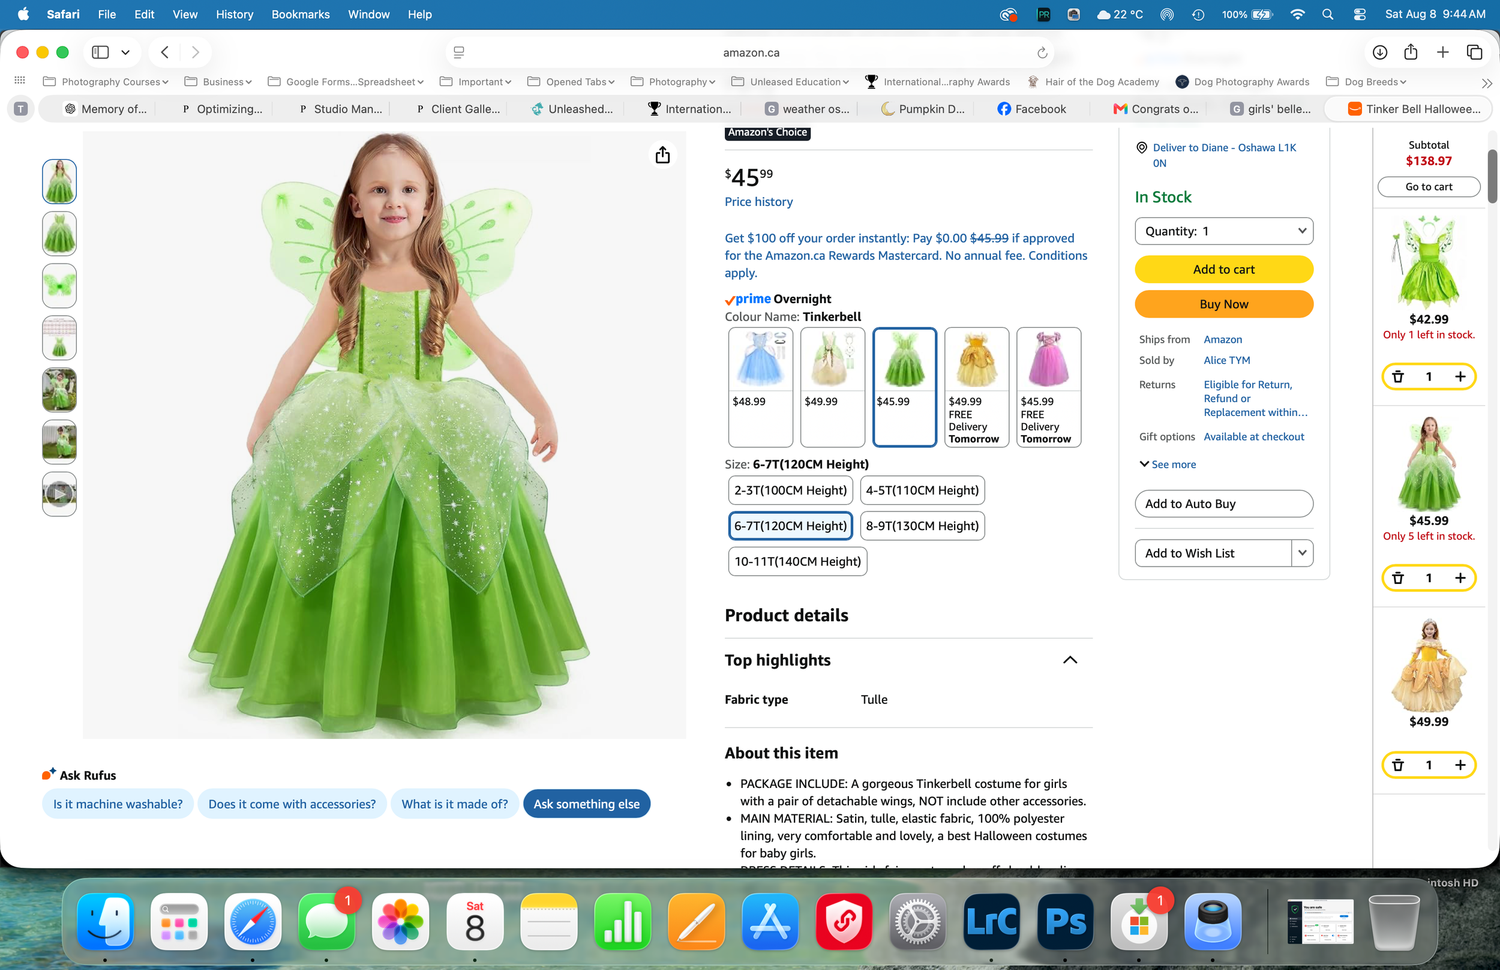The height and width of the screenshot is (970, 1500).
Task: Open the File menu
Action: [107, 14]
